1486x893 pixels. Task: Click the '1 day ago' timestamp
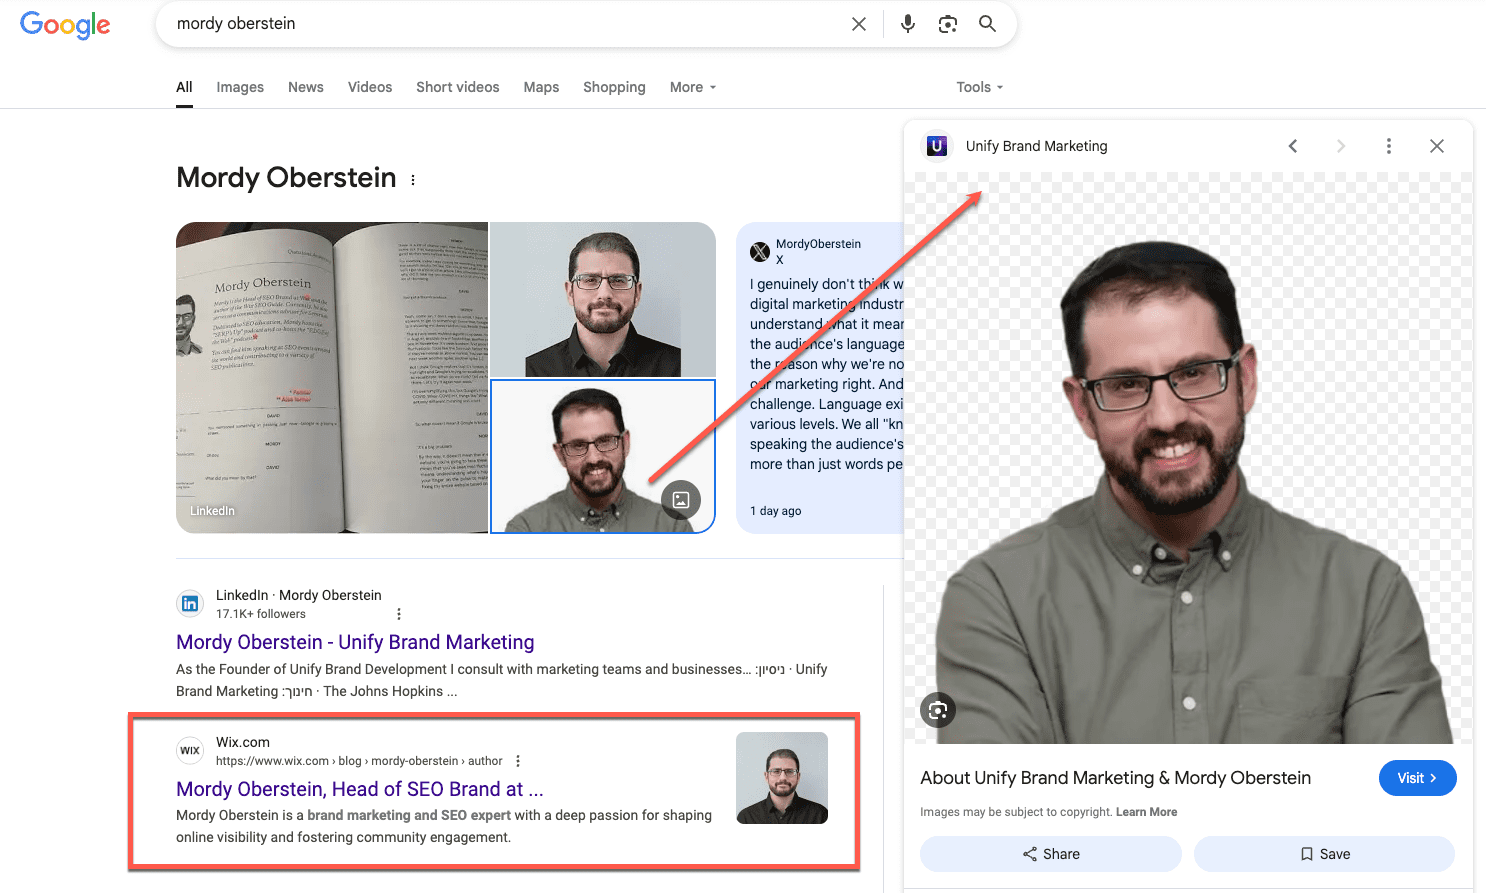[776, 511]
